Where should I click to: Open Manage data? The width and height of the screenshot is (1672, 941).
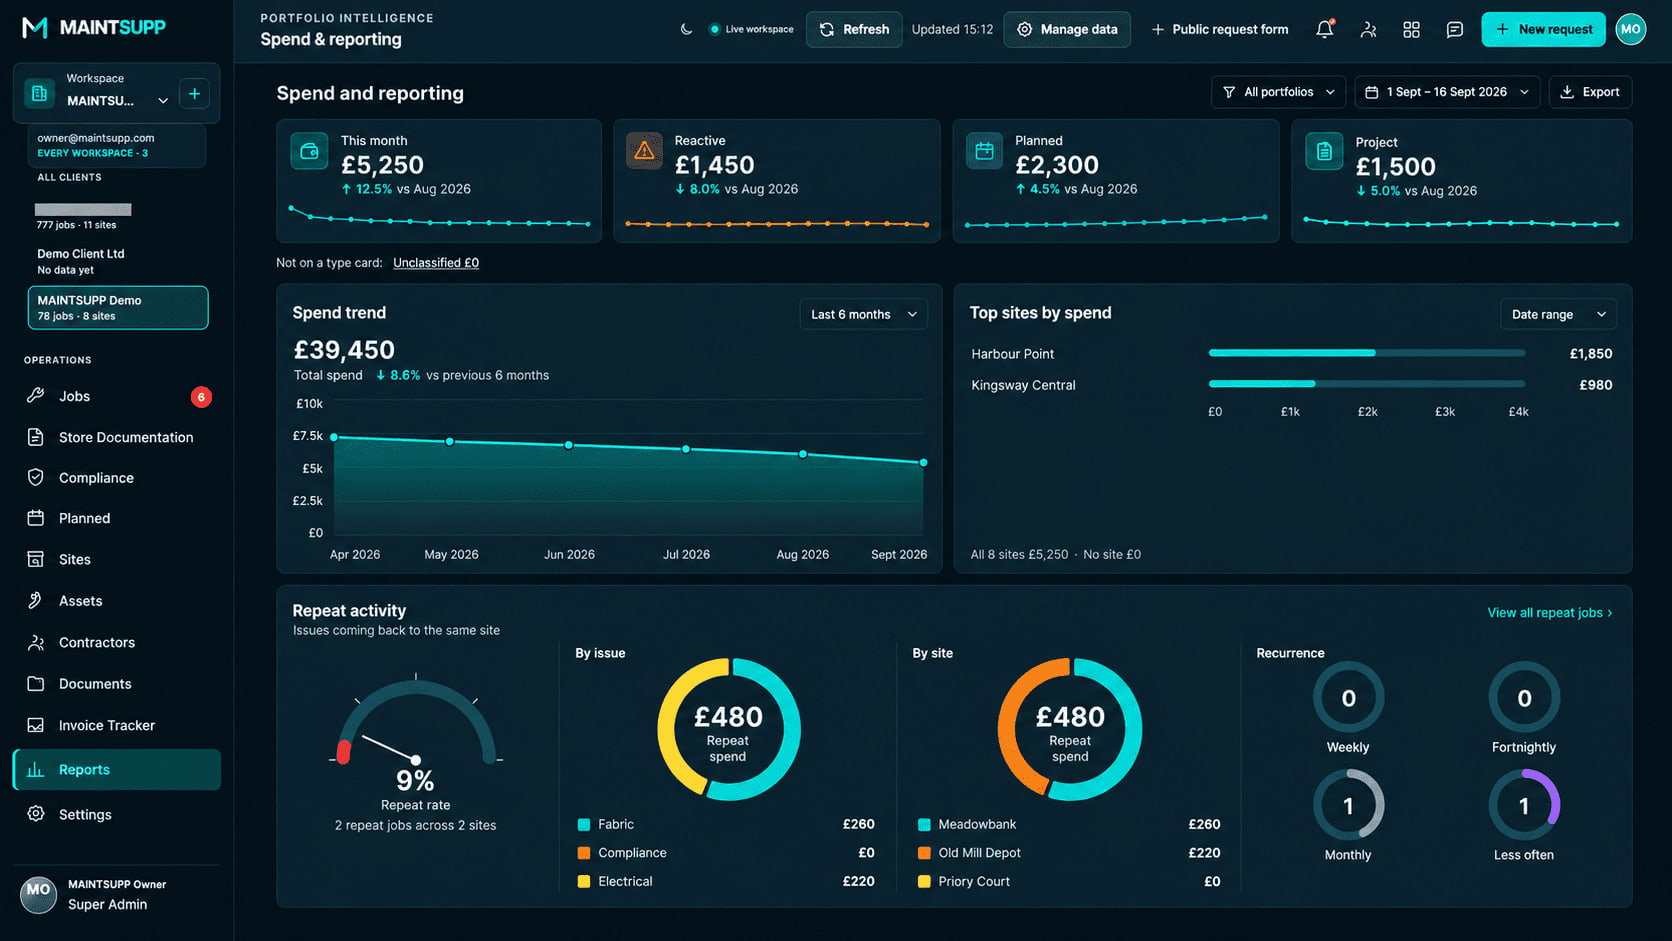[x=1067, y=29]
